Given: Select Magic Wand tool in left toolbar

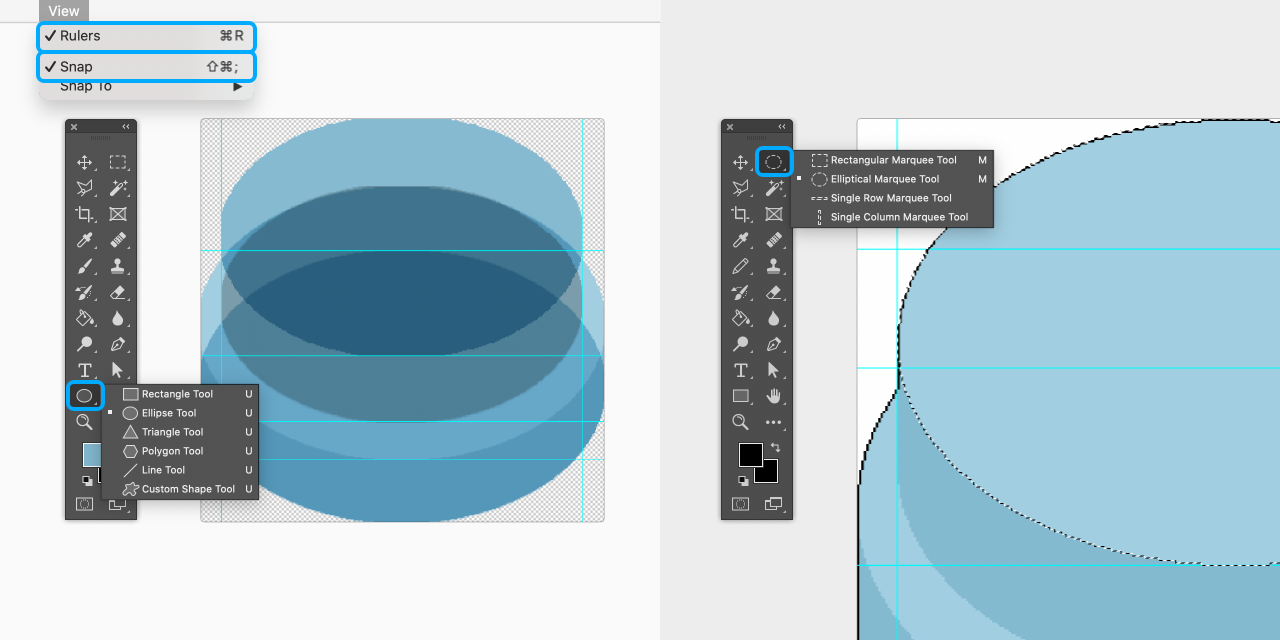Looking at the screenshot, I should [x=118, y=188].
